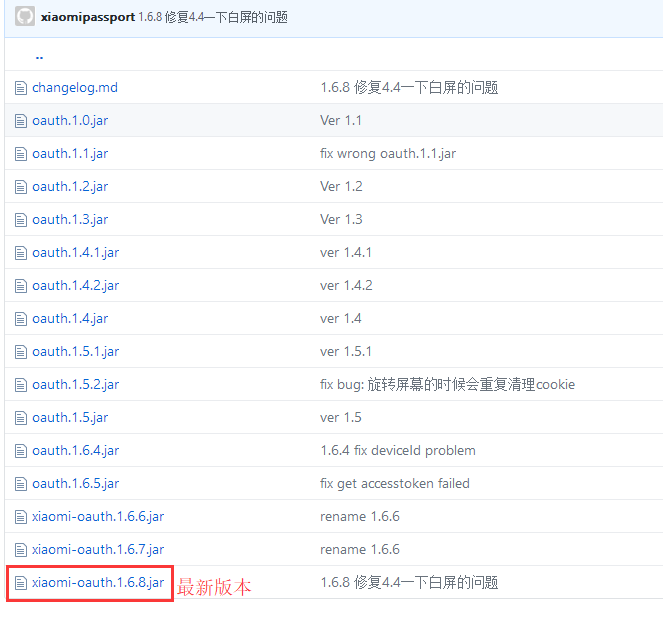Open the 'Ver 1.3' commit message
Image resolution: width=663 pixels, height=623 pixels.
click(341, 220)
